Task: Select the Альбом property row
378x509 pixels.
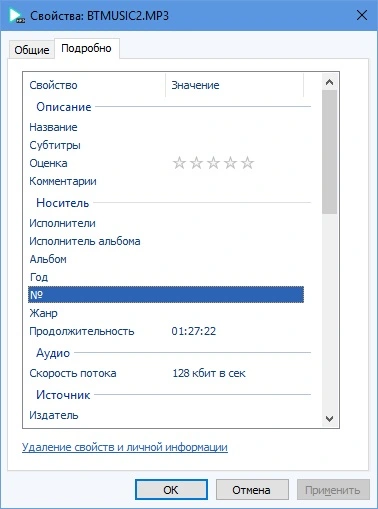Action: [x=166, y=259]
